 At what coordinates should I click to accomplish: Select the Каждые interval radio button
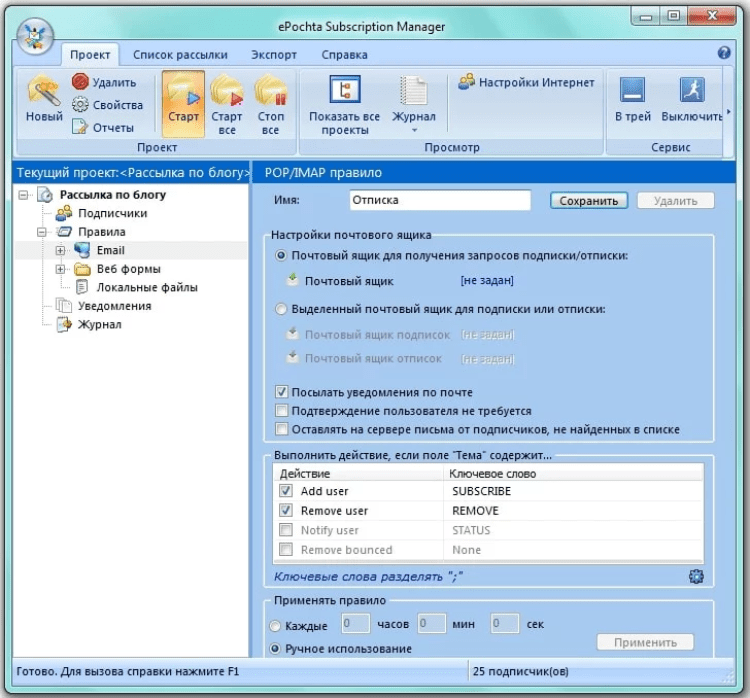pyautogui.click(x=275, y=625)
